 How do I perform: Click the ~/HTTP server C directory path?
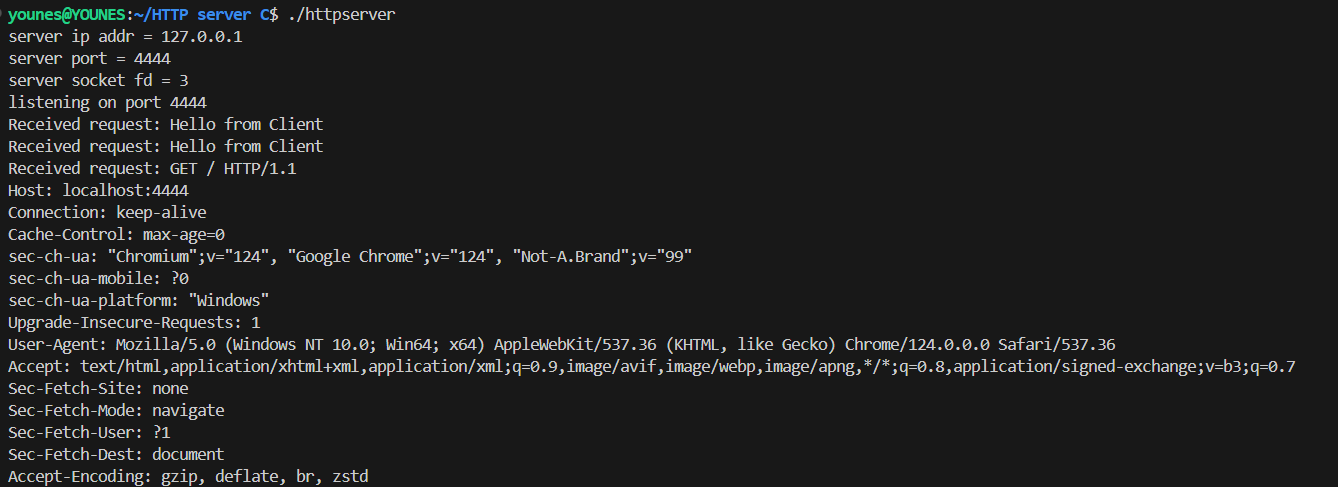(206, 14)
